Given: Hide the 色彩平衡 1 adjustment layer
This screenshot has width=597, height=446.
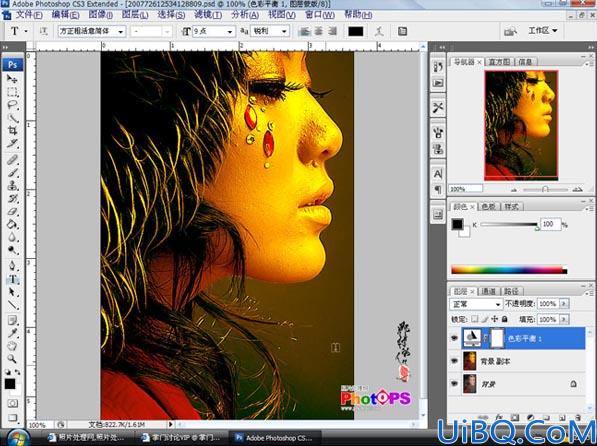Looking at the screenshot, I should point(454,338).
